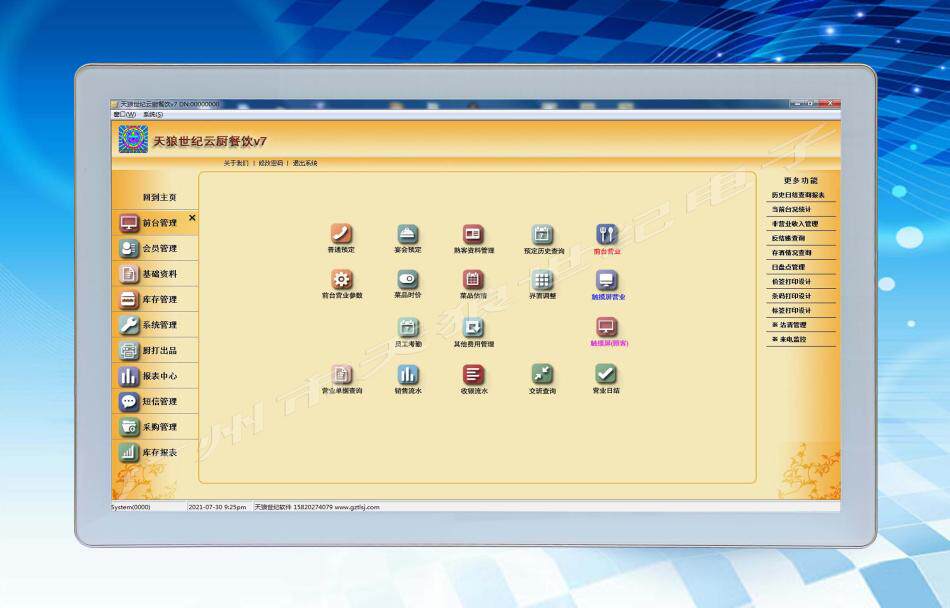Image resolution: width=950 pixels, height=608 pixels.
Task: Open 反结账查询 in more functions
Action: (788, 239)
